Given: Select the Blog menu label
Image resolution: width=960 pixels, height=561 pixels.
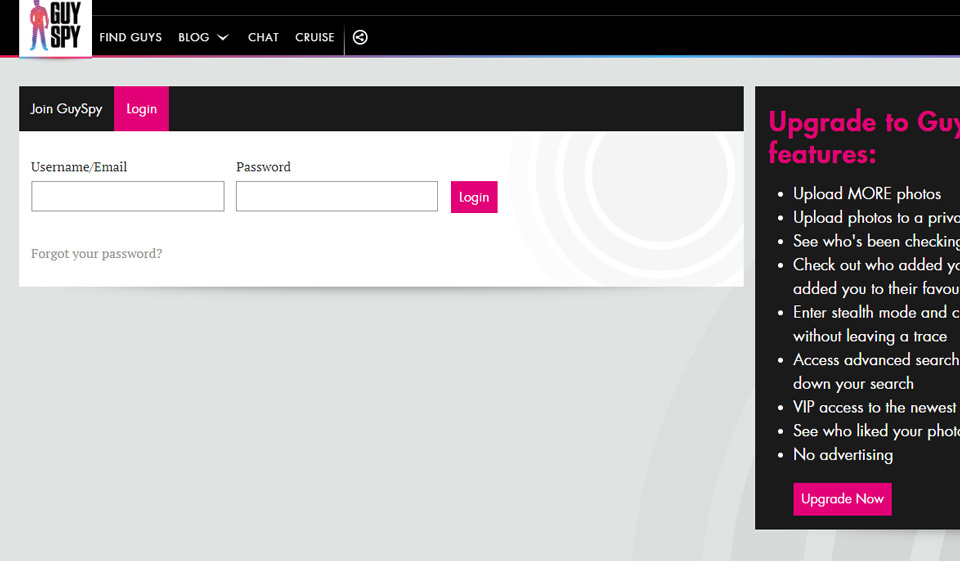Looking at the screenshot, I should point(193,37).
